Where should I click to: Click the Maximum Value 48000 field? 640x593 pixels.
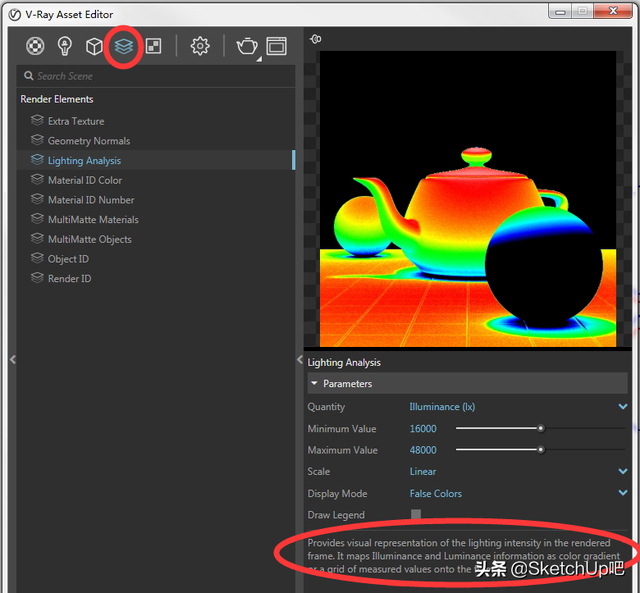[x=424, y=450]
